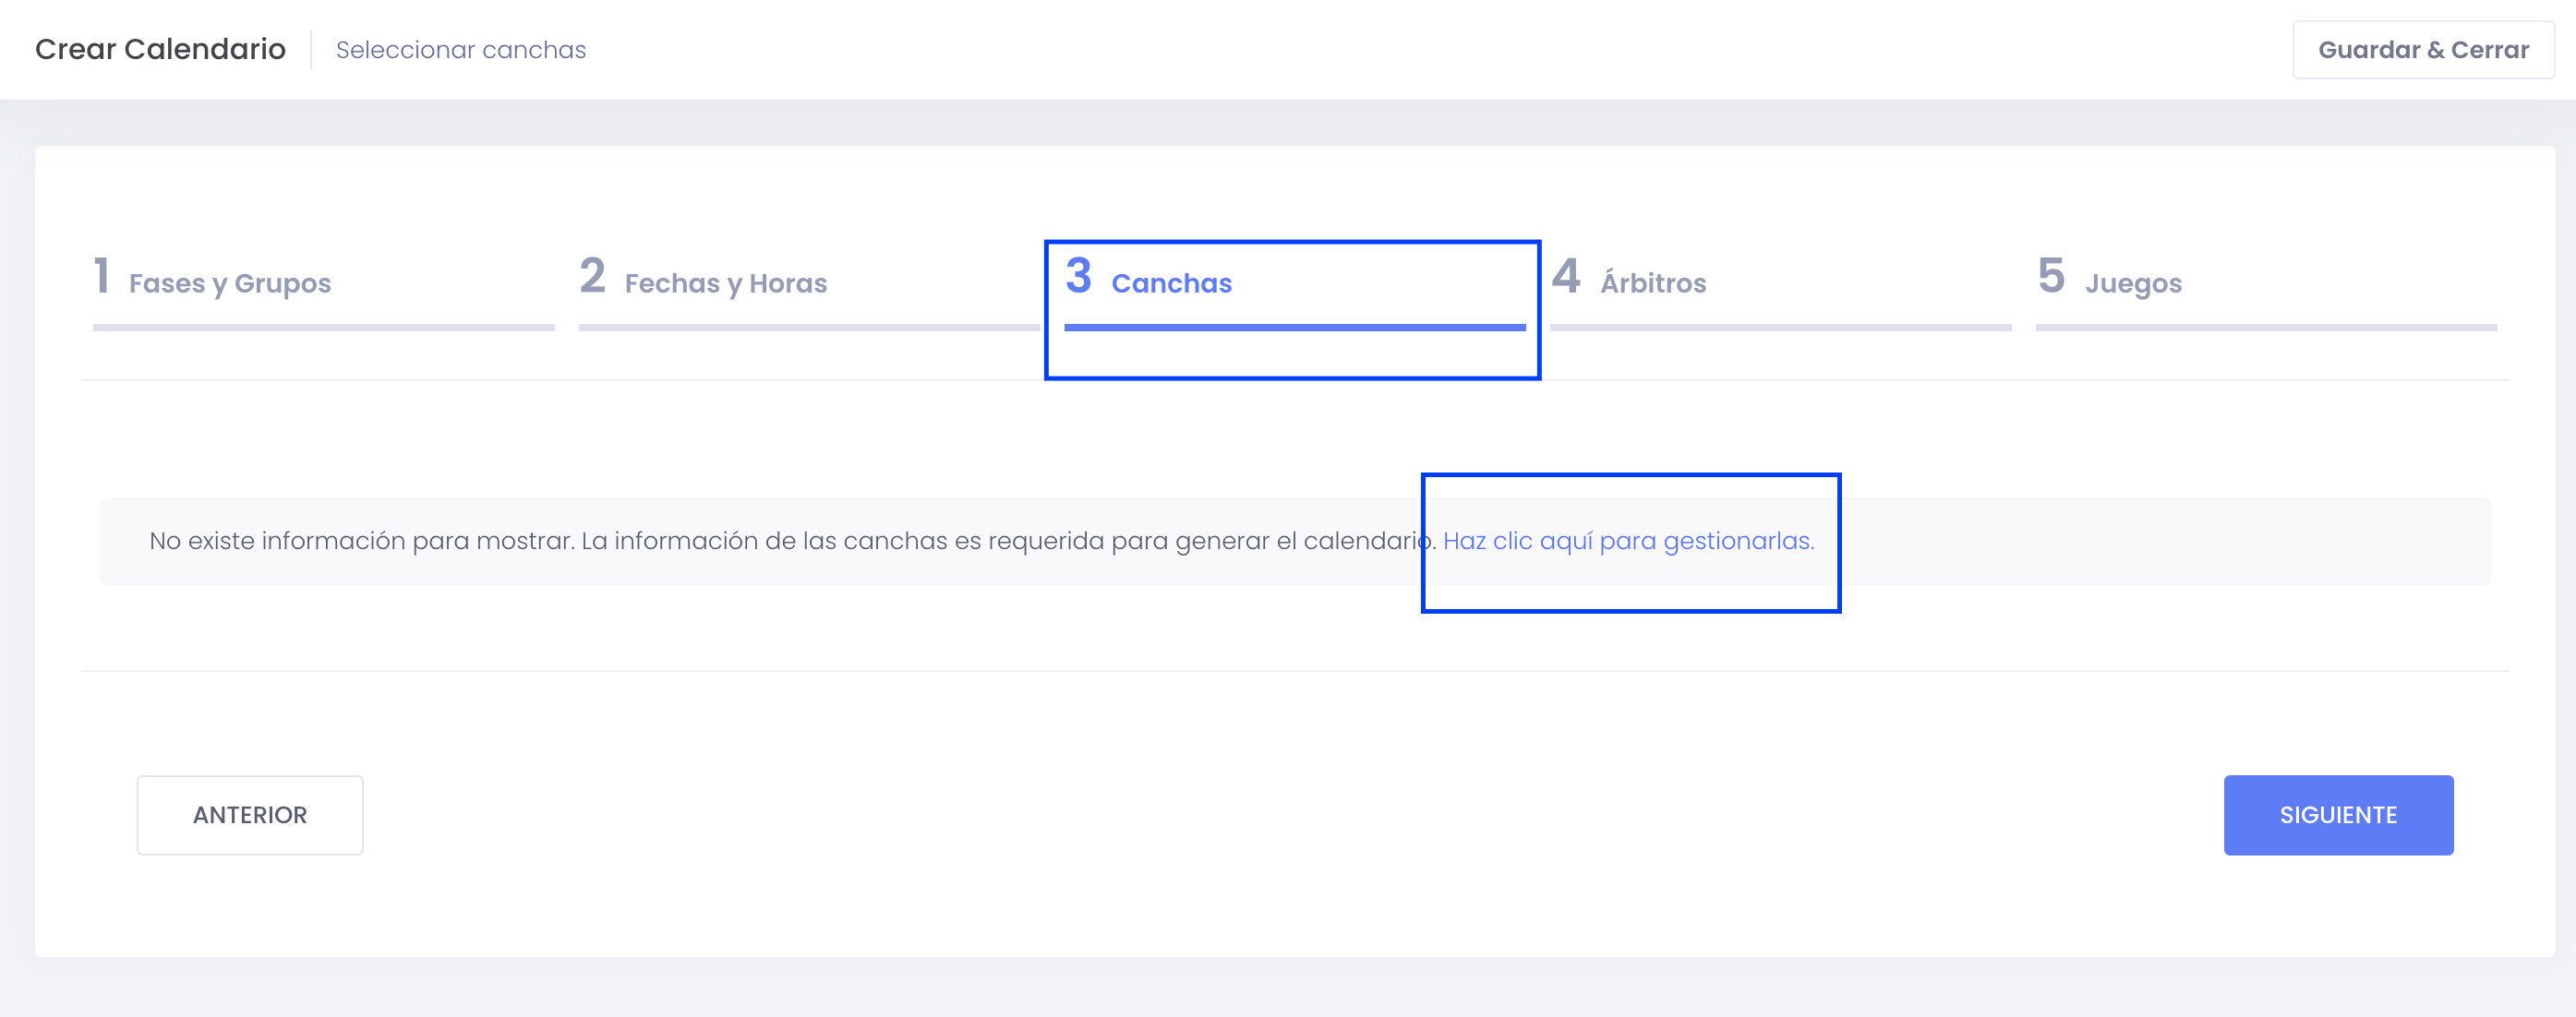Viewport: 2576px width, 1017px height.
Task: Advance with the SIGUIENTE button
Action: pyautogui.click(x=2338, y=815)
